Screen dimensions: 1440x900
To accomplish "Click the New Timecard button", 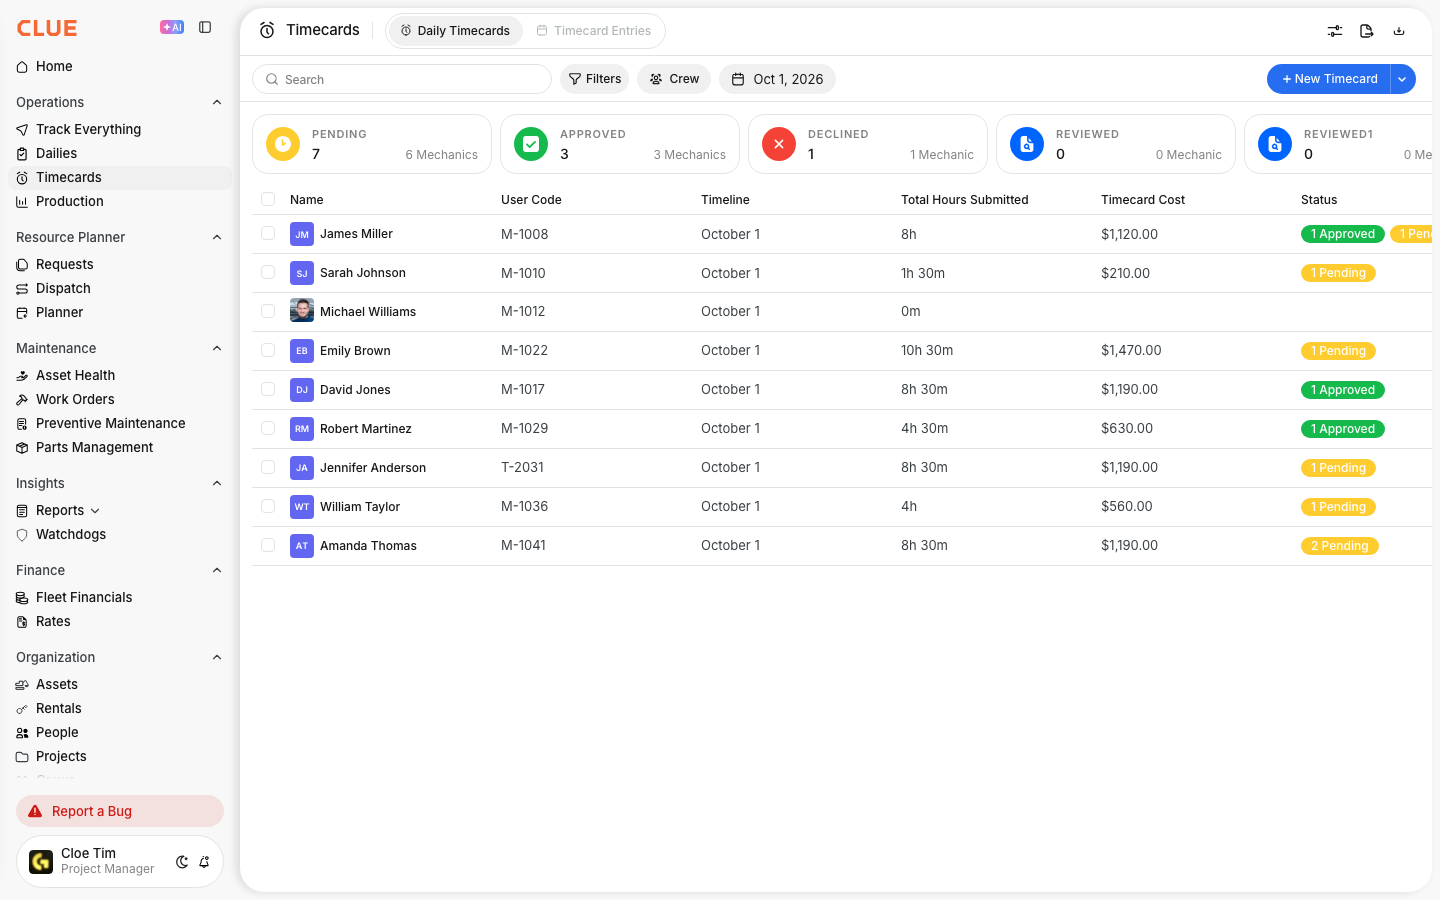I will click(x=1329, y=79).
